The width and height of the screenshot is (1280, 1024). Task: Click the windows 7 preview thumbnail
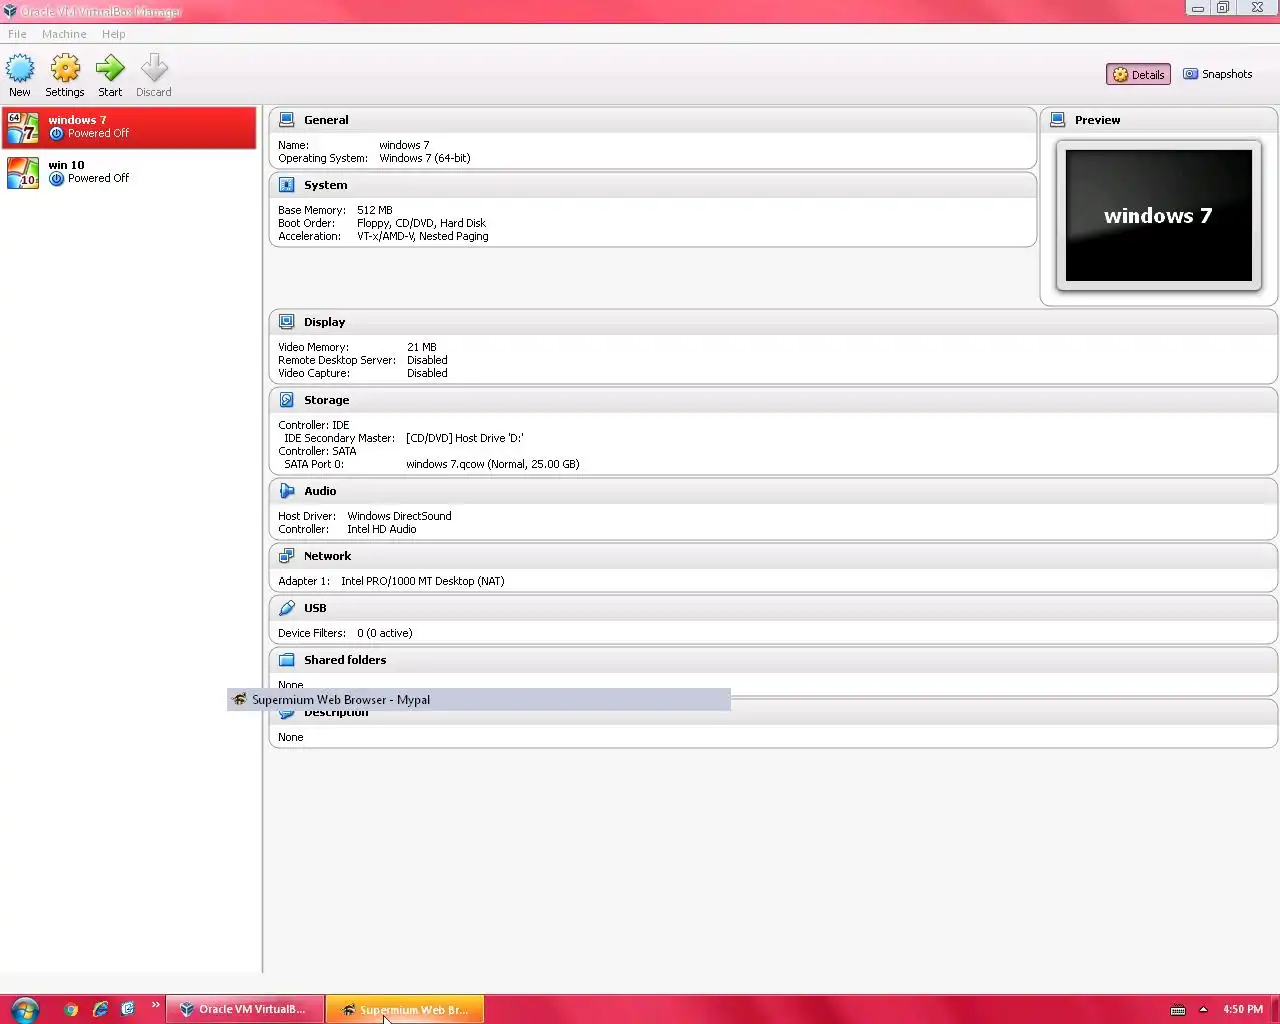(1159, 215)
